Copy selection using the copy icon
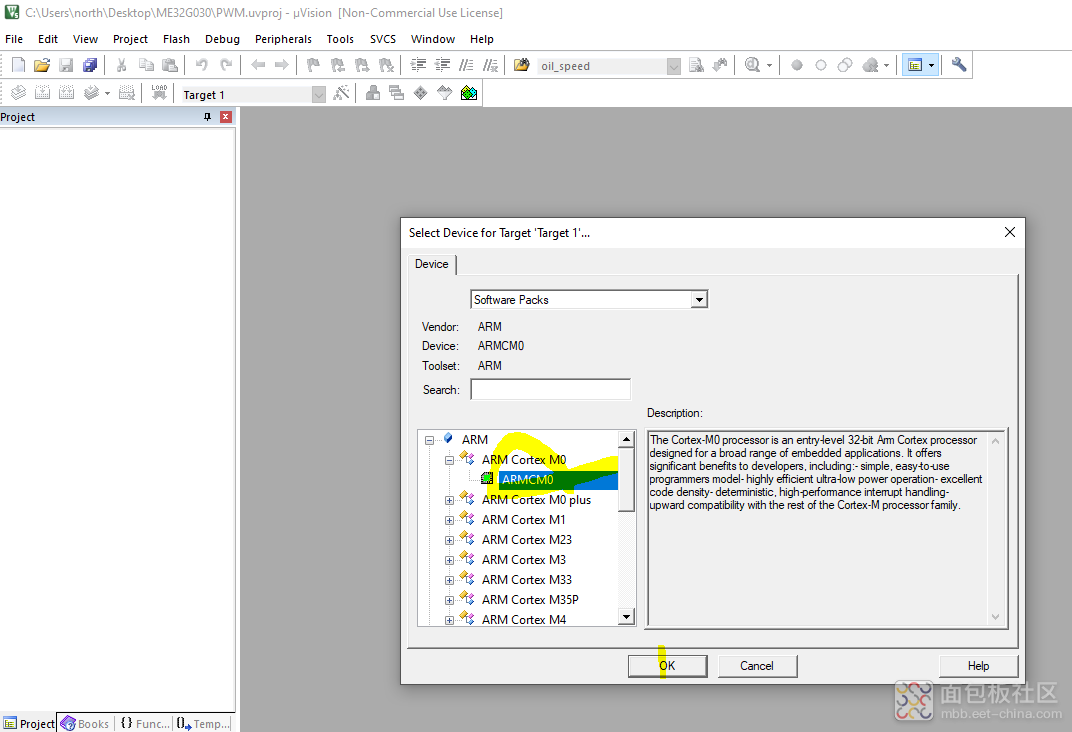 146,65
